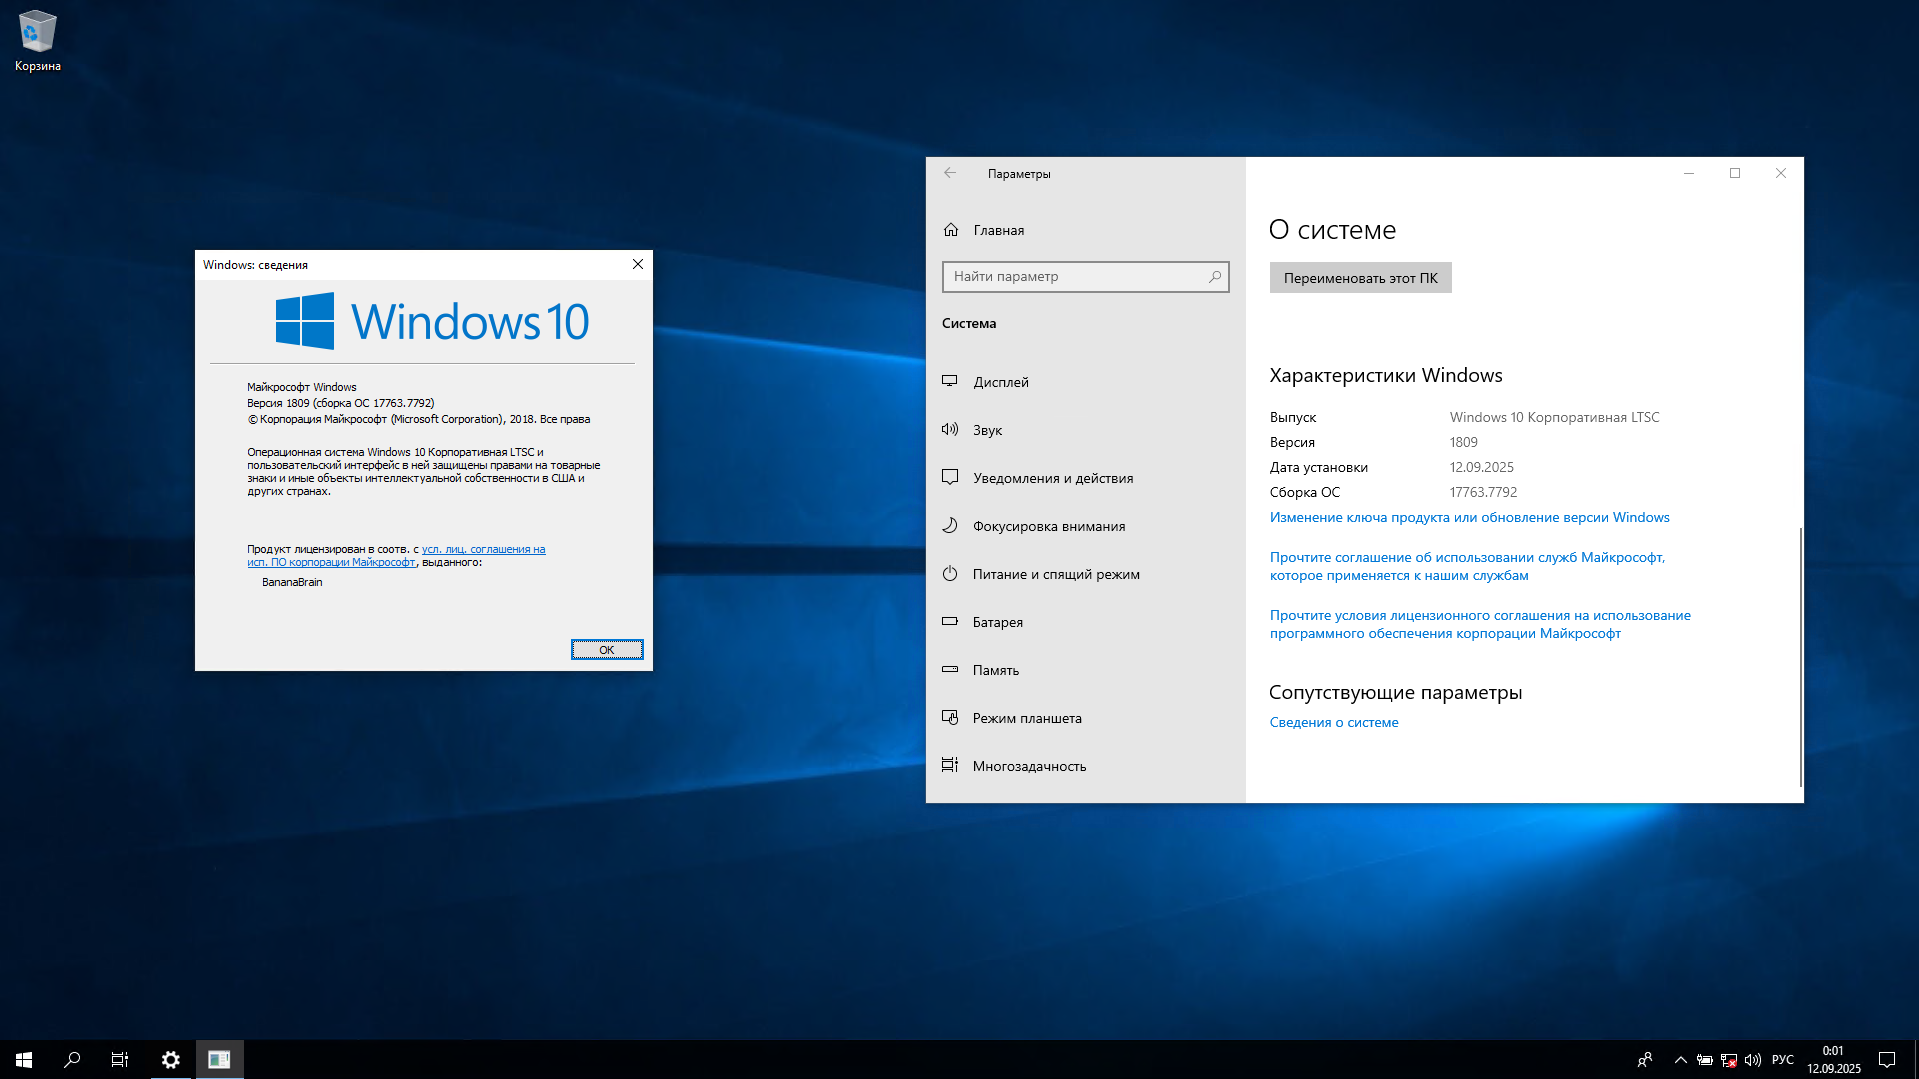Click the Режим планшета icon

[950, 718]
